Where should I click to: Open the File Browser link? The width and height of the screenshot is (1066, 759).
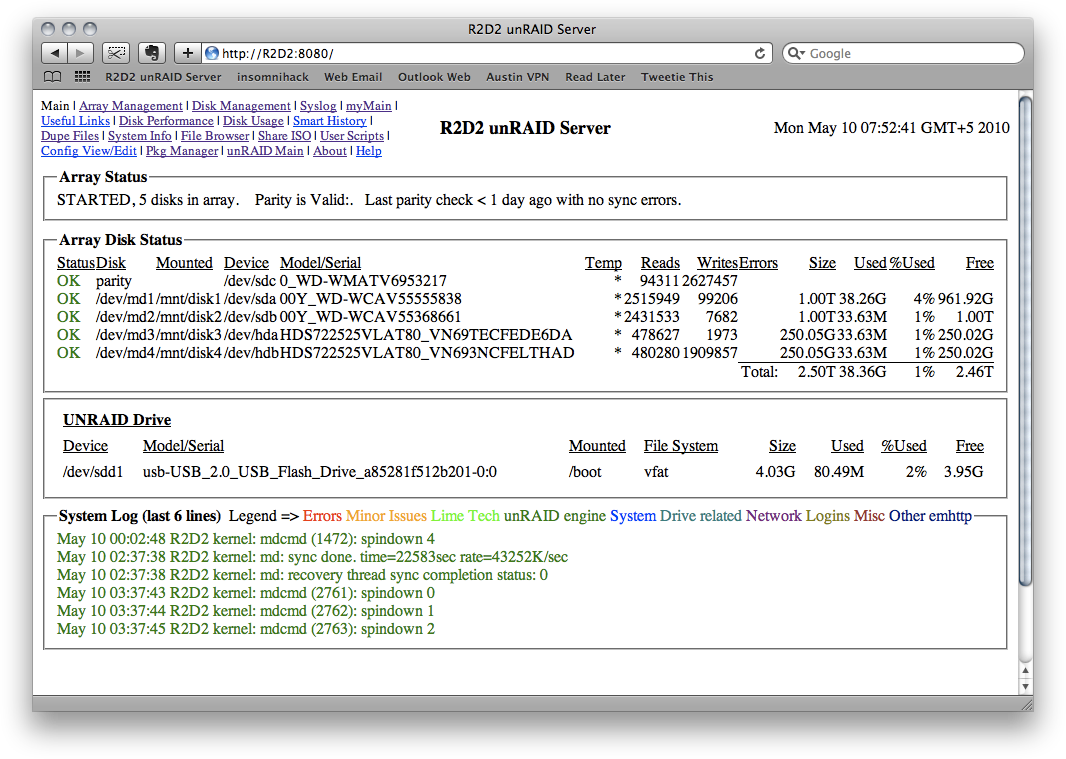tap(215, 135)
